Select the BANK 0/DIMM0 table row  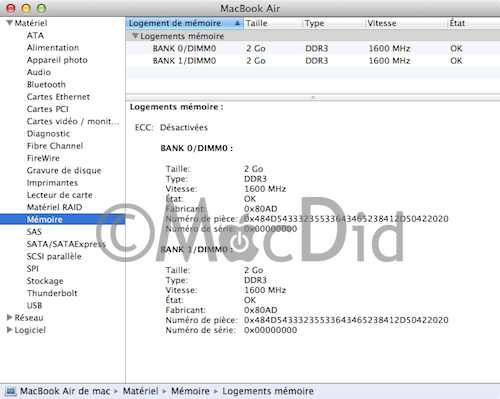313,48
